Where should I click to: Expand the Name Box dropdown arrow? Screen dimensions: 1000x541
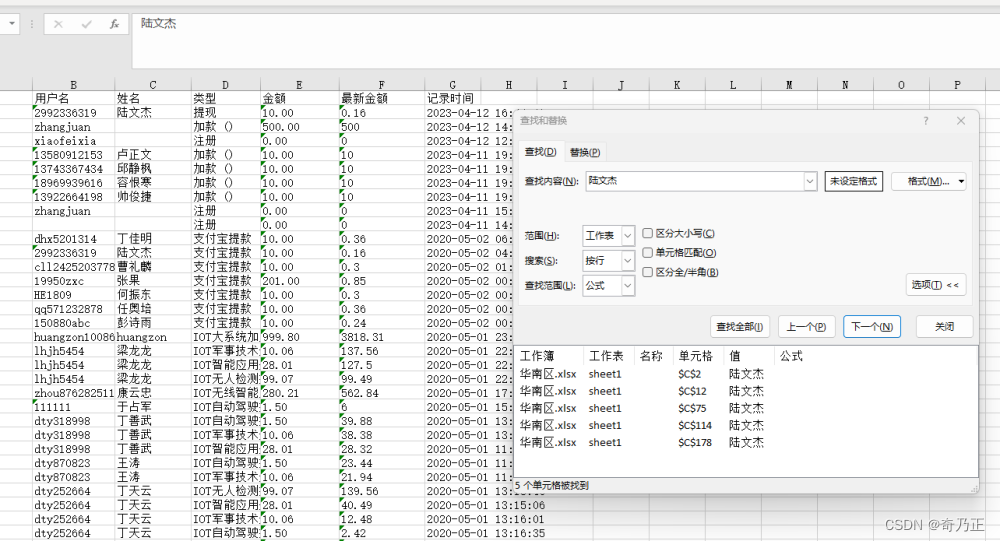coord(11,24)
